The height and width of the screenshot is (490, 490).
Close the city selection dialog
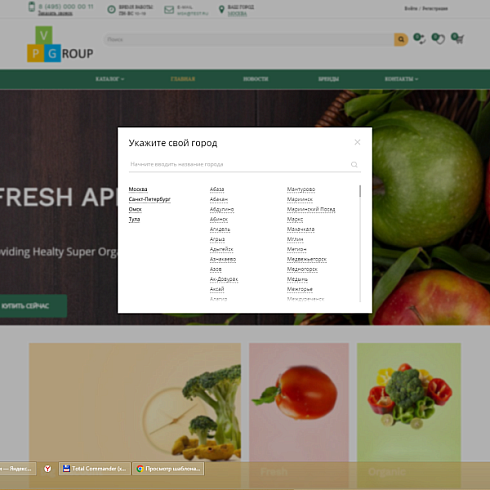click(357, 142)
